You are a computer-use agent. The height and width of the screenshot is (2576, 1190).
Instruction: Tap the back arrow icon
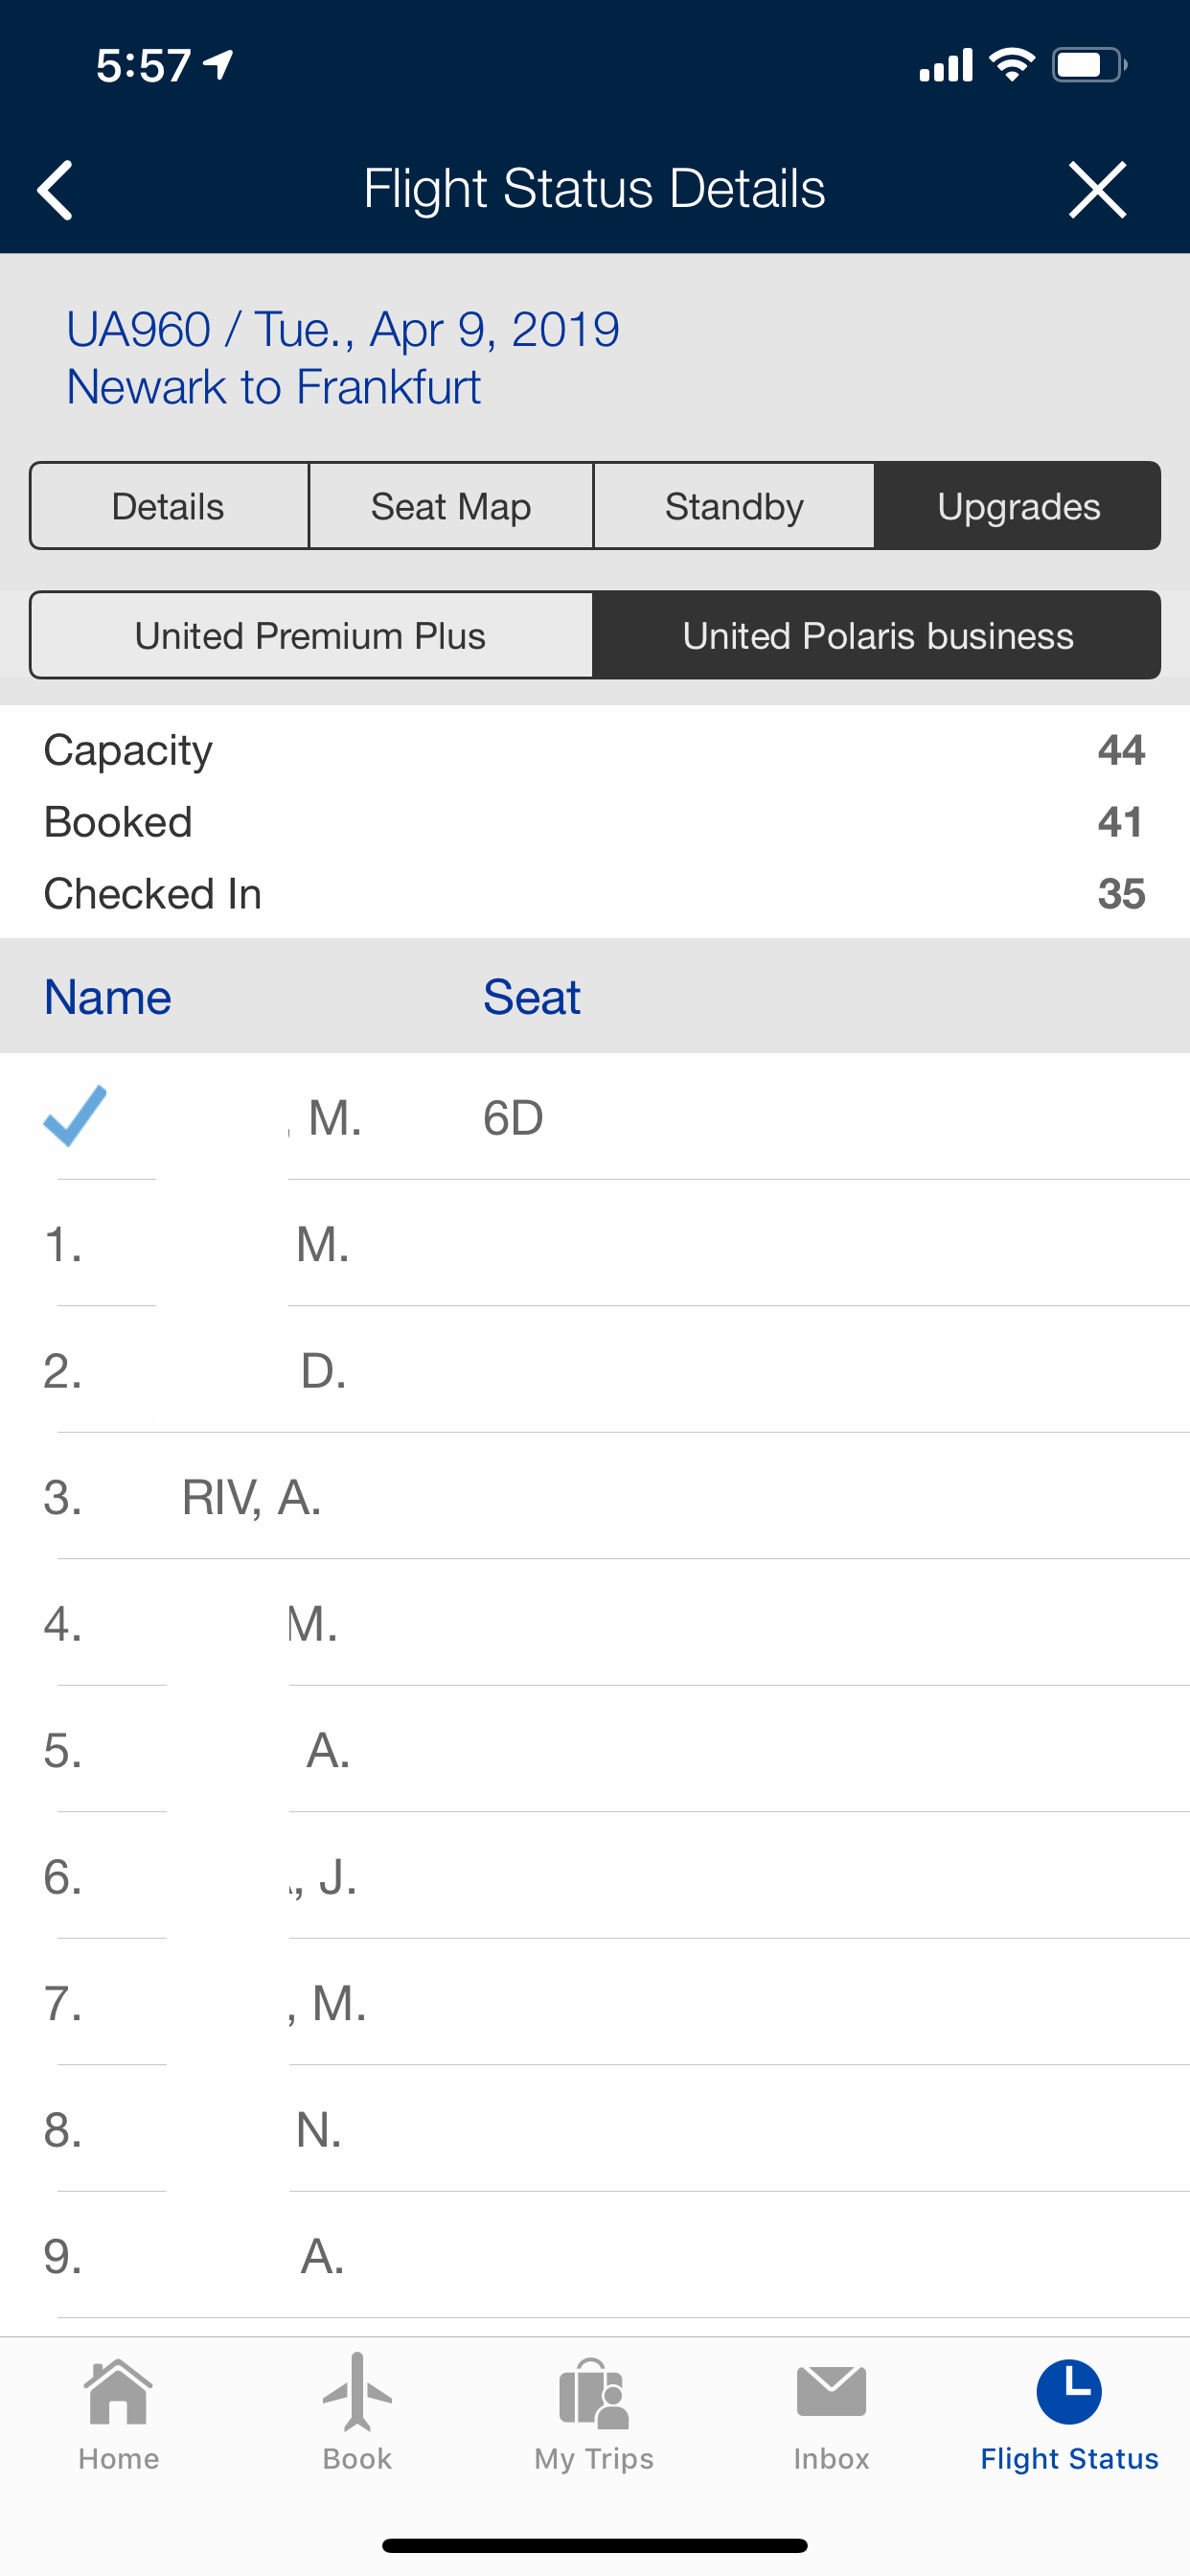[56, 189]
